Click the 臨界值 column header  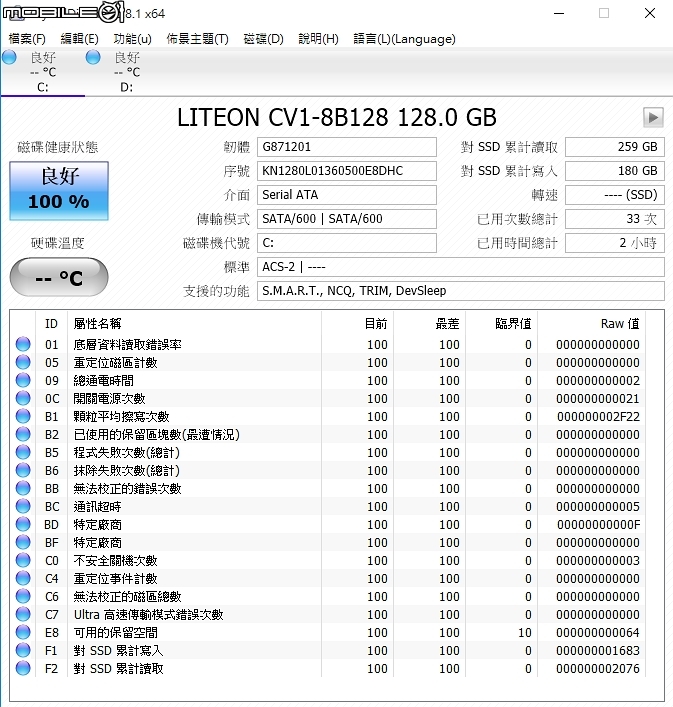click(x=502, y=324)
